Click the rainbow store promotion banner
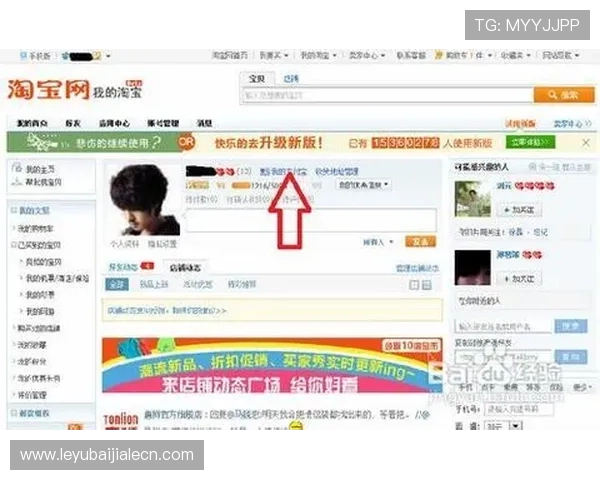600x480 pixels. (x=272, y=365)
